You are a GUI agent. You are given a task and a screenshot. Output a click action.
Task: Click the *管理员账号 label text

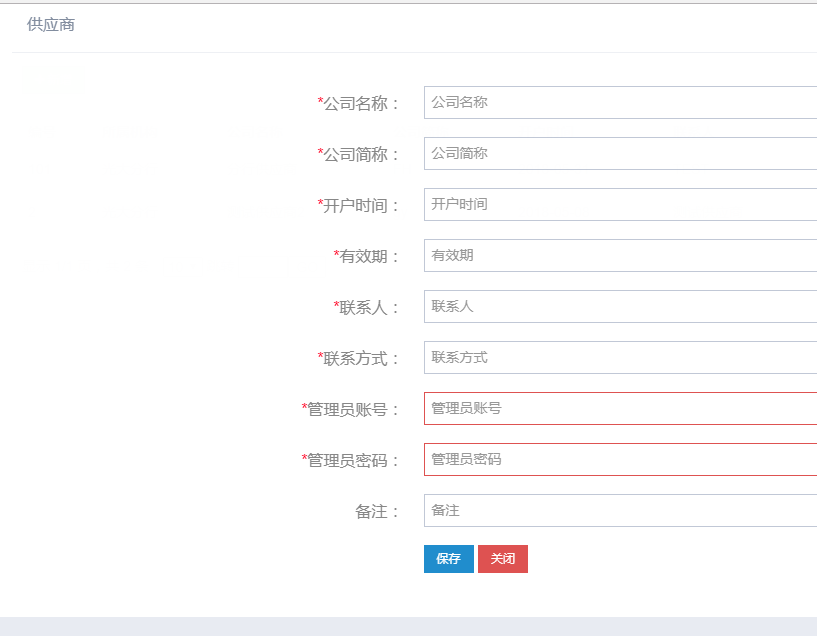tap(350, 409)
